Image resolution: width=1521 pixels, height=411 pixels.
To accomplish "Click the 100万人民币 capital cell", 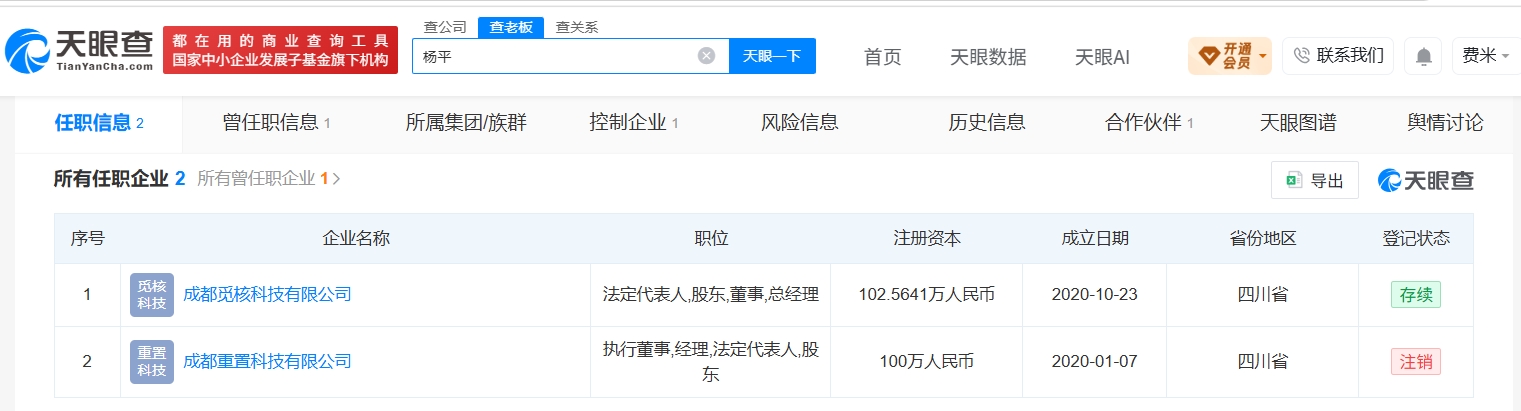I will click(927, 361).
